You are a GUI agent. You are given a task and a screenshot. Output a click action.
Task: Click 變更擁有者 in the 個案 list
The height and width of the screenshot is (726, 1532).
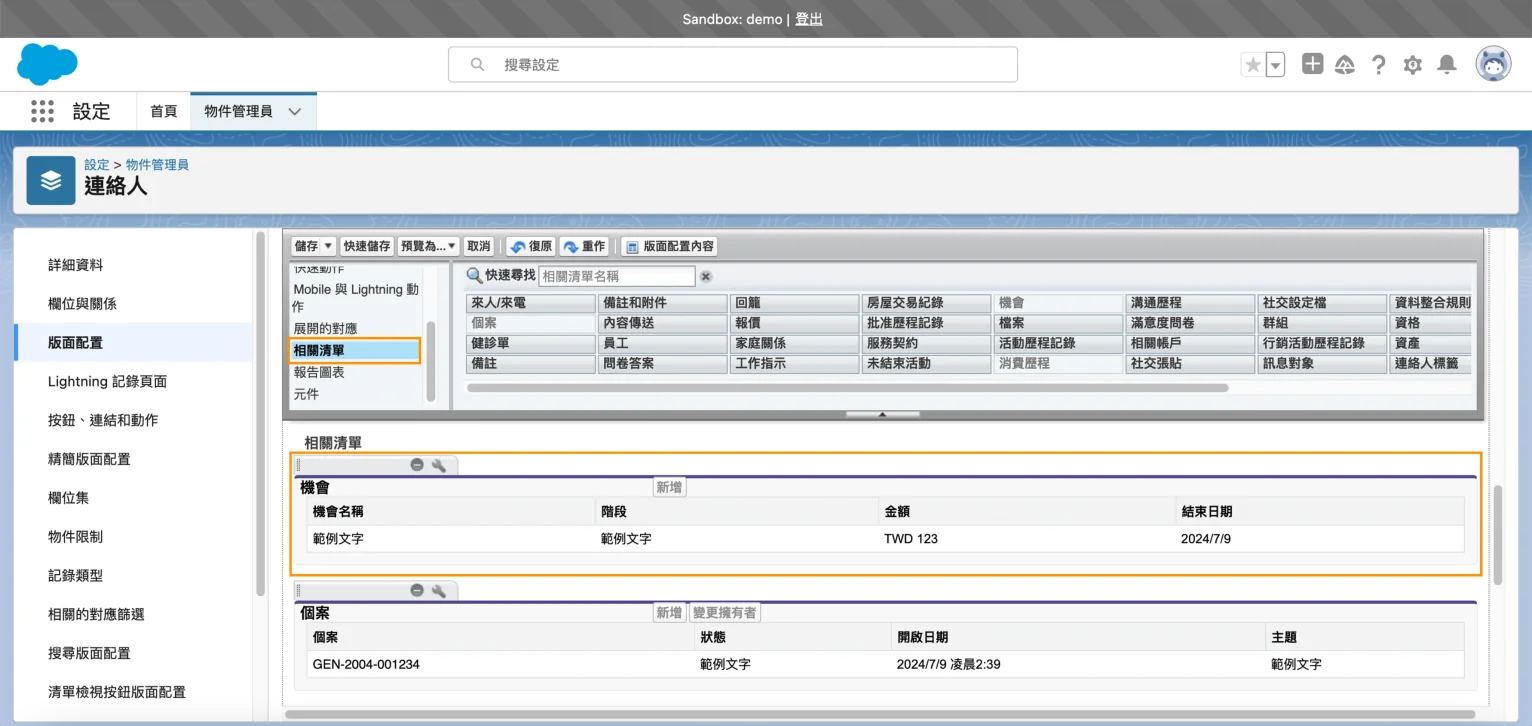tap(725, 613)
